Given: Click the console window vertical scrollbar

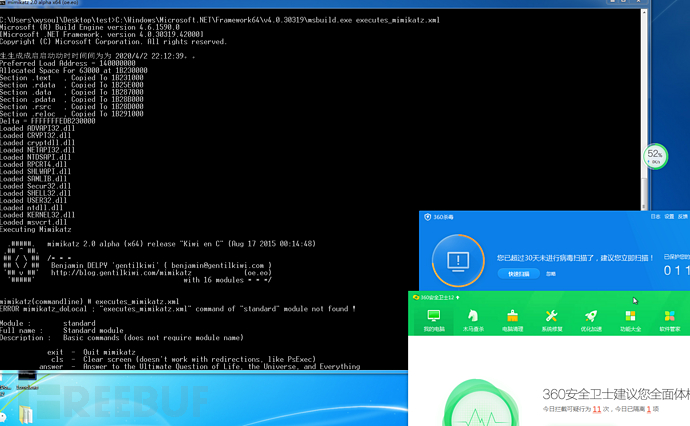Looking at the screenshot, I should (x=644, y=109).
